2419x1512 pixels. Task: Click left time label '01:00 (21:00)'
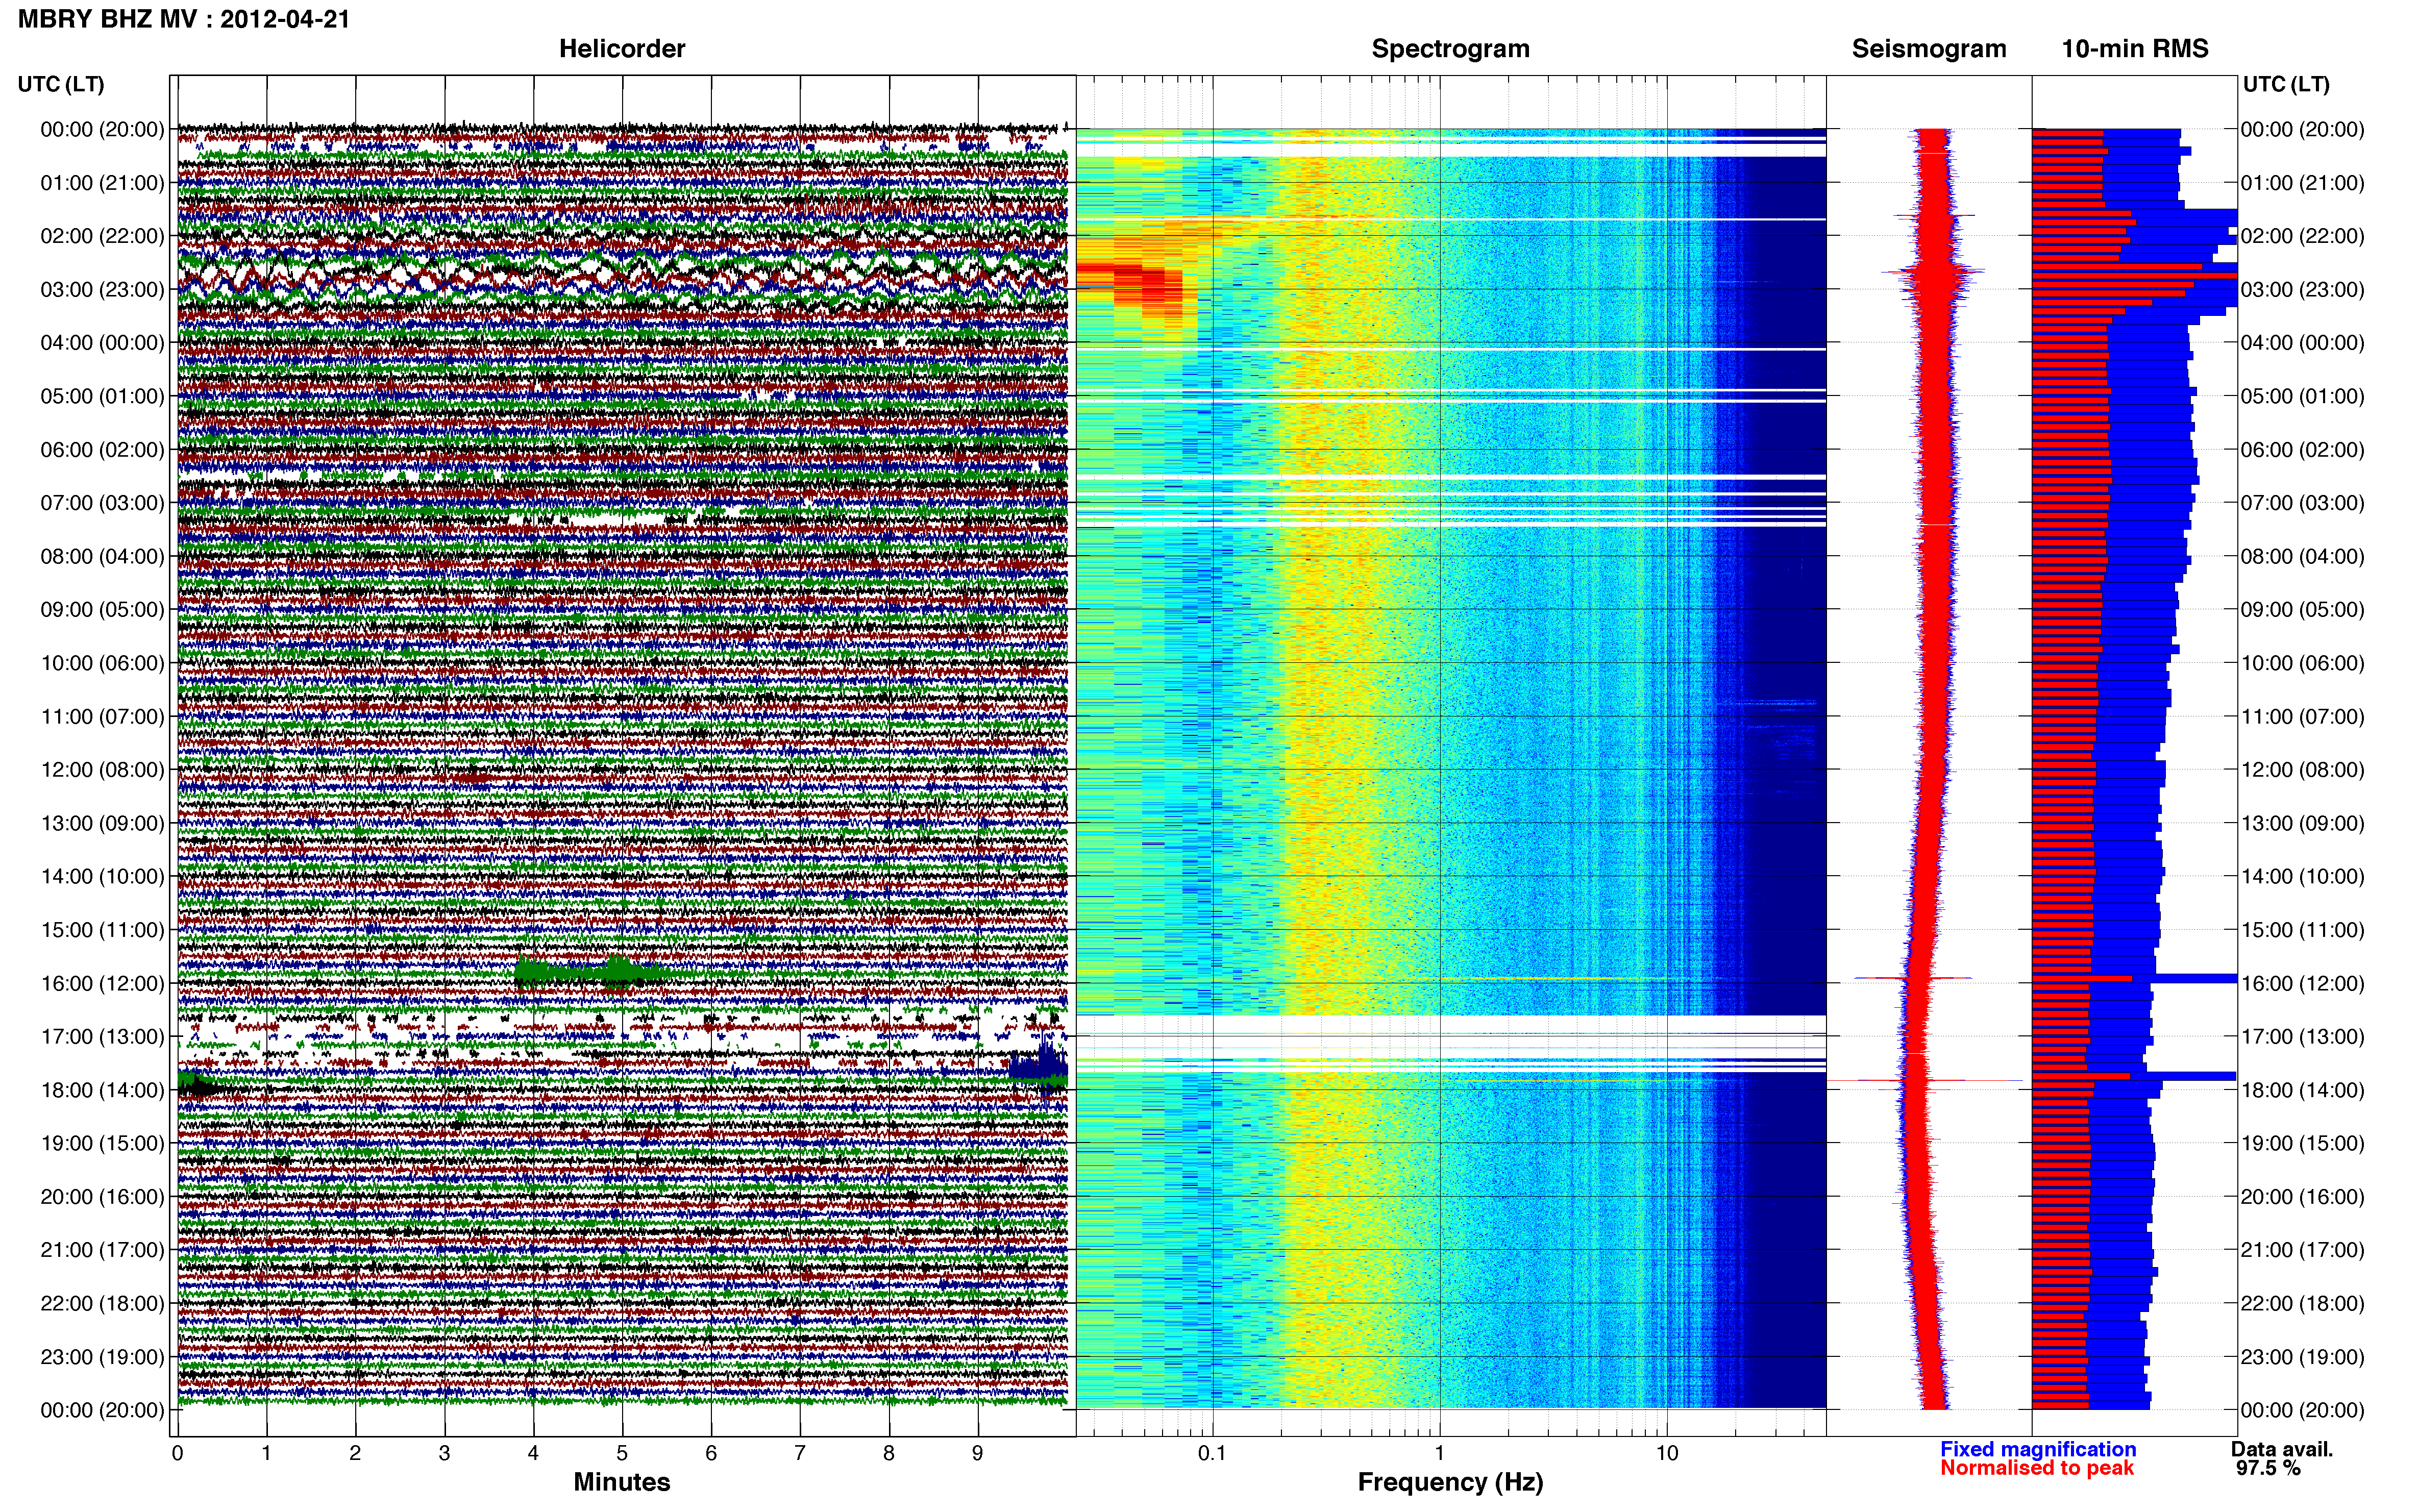102,183
